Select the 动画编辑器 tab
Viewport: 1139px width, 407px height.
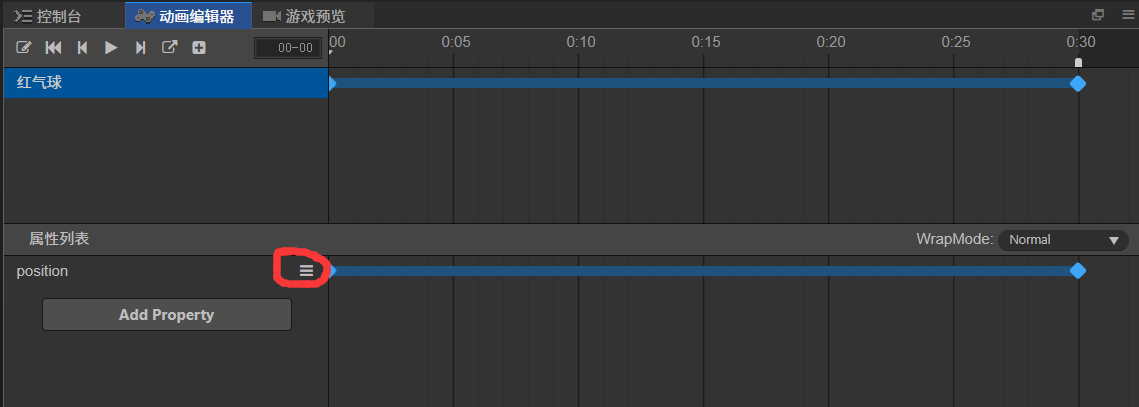[x=188, y=16]
